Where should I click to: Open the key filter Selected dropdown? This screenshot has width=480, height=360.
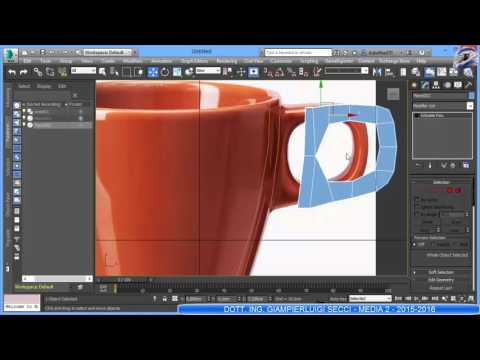click(x=370, y=299)
